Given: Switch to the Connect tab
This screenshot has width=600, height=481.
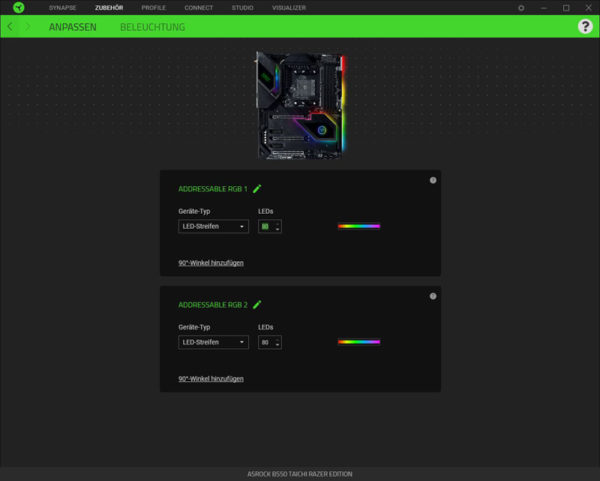Looking at the screenshot, I should coord(199,8).
